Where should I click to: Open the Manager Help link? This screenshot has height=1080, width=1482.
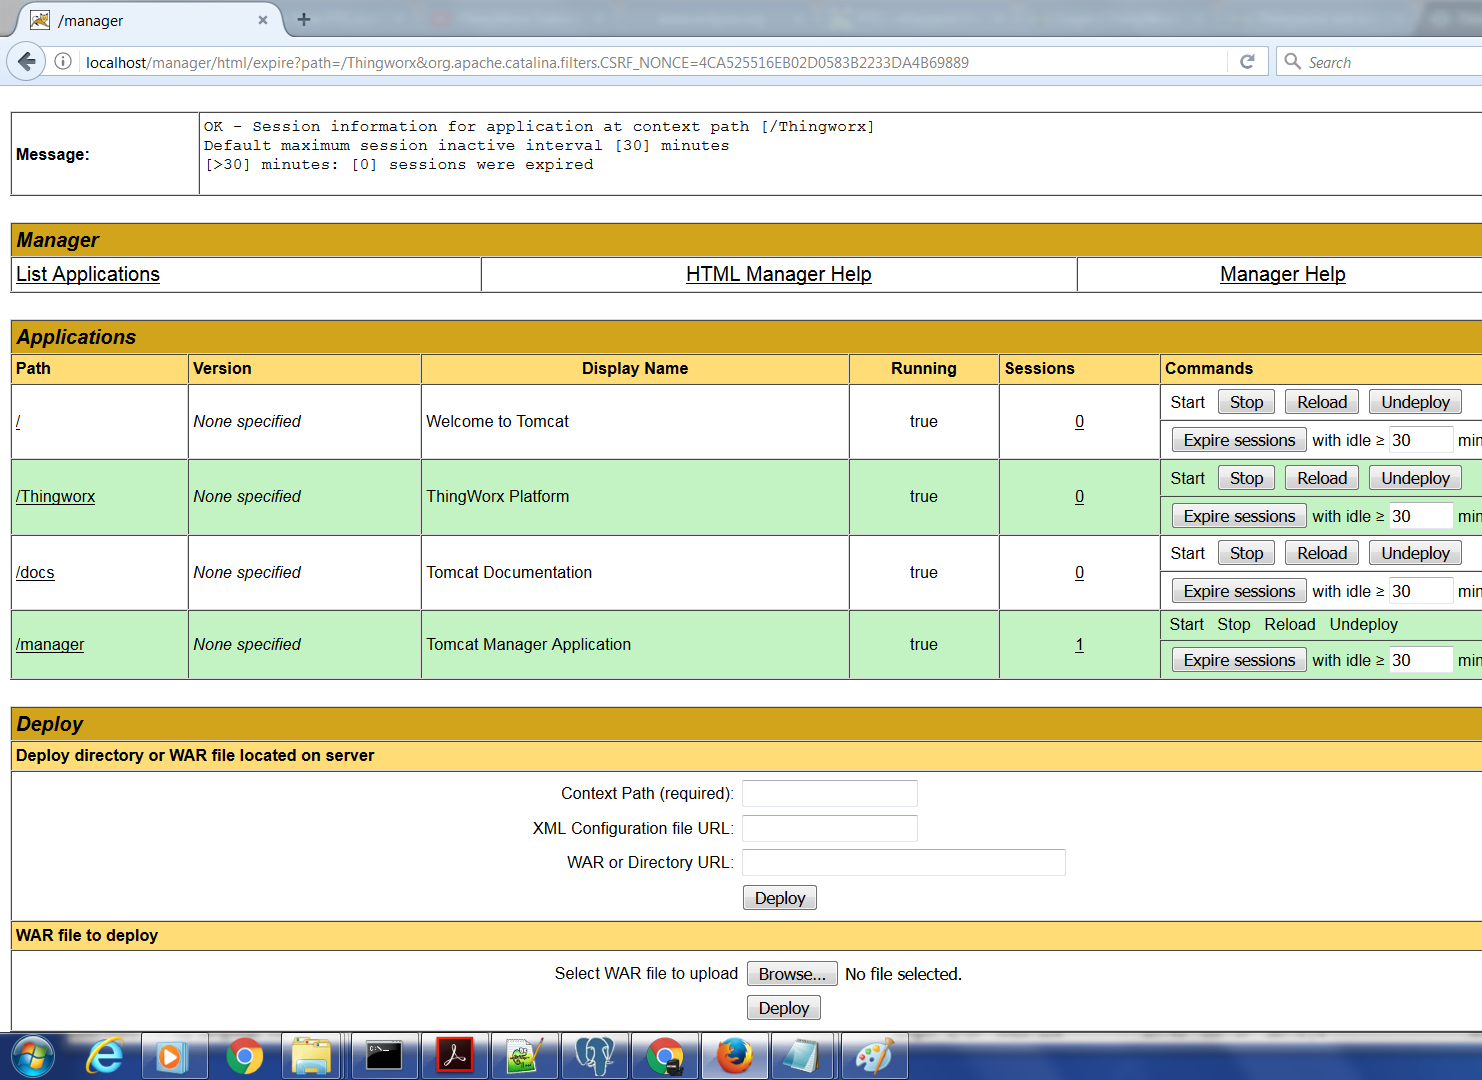(1283, 274)
